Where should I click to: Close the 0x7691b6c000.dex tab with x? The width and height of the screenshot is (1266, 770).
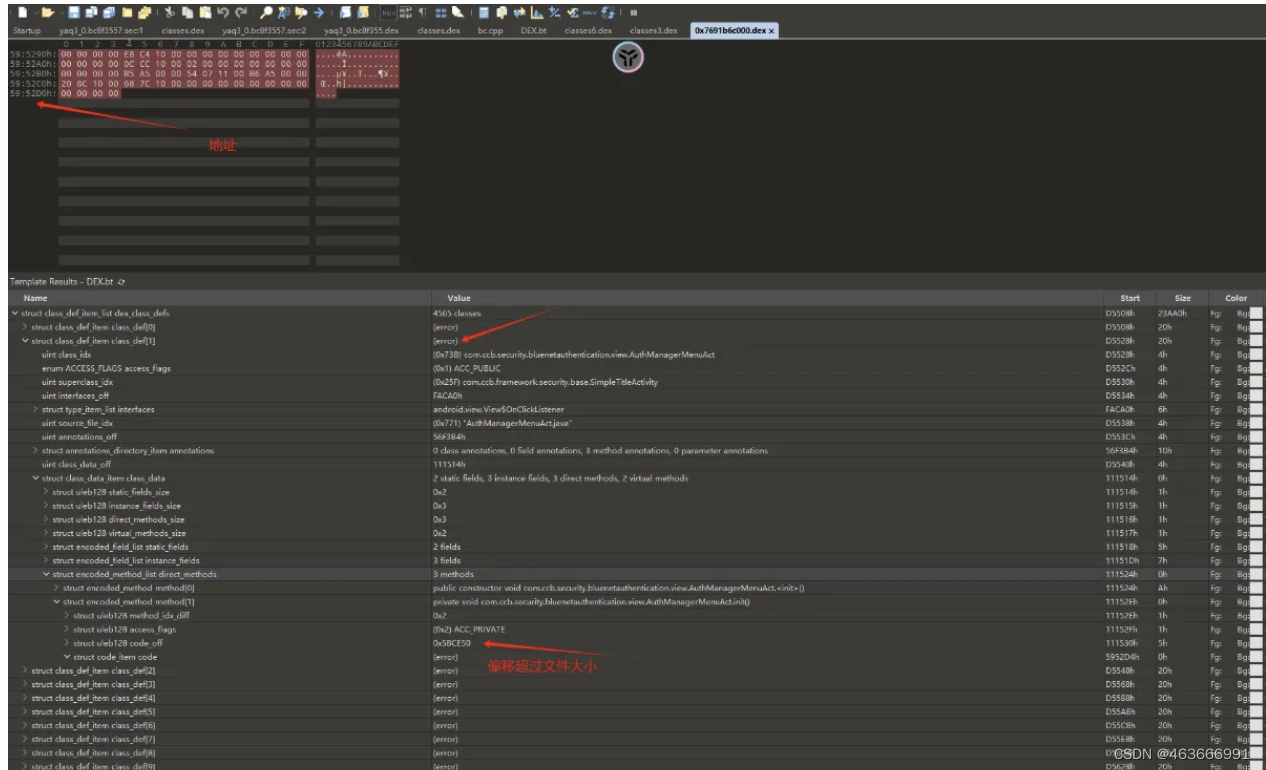[771, 31]
